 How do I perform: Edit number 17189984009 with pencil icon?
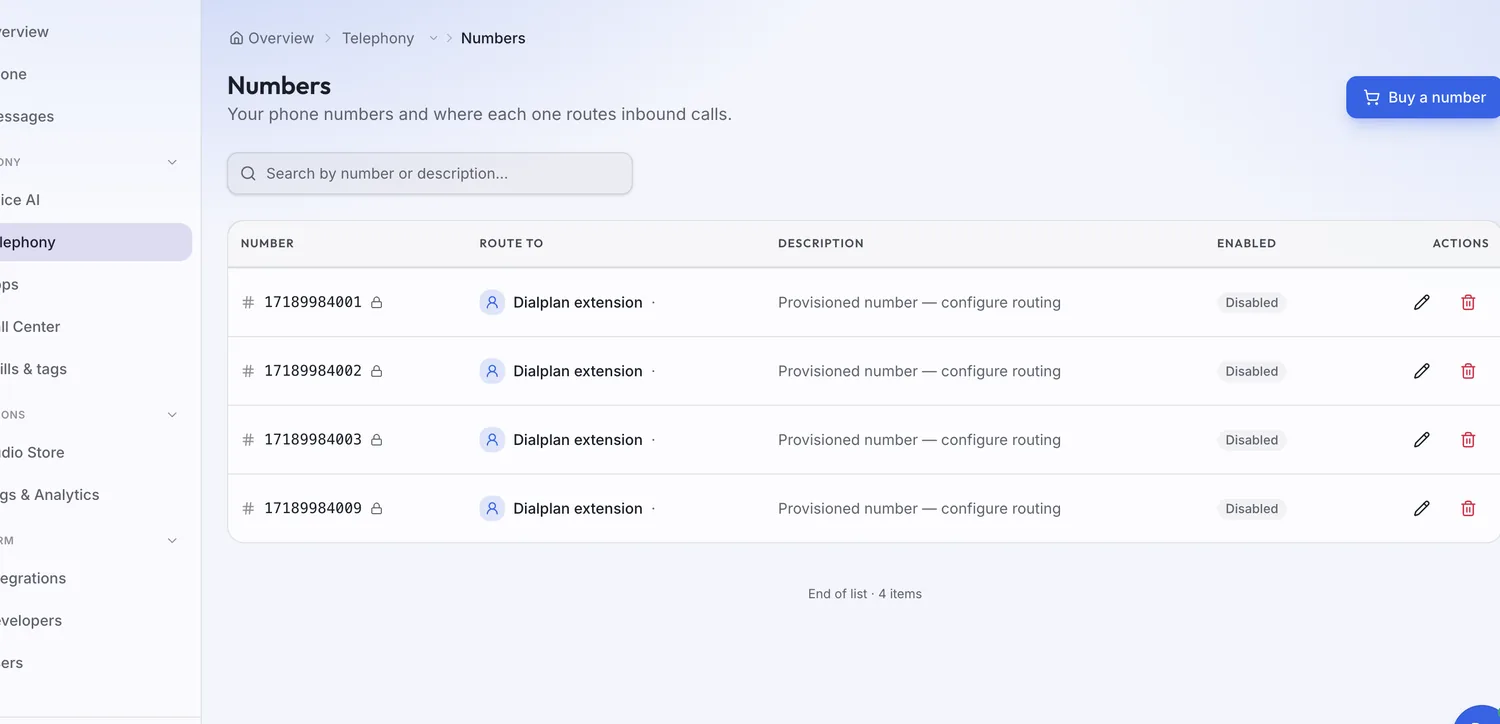tap(1421, 508)
